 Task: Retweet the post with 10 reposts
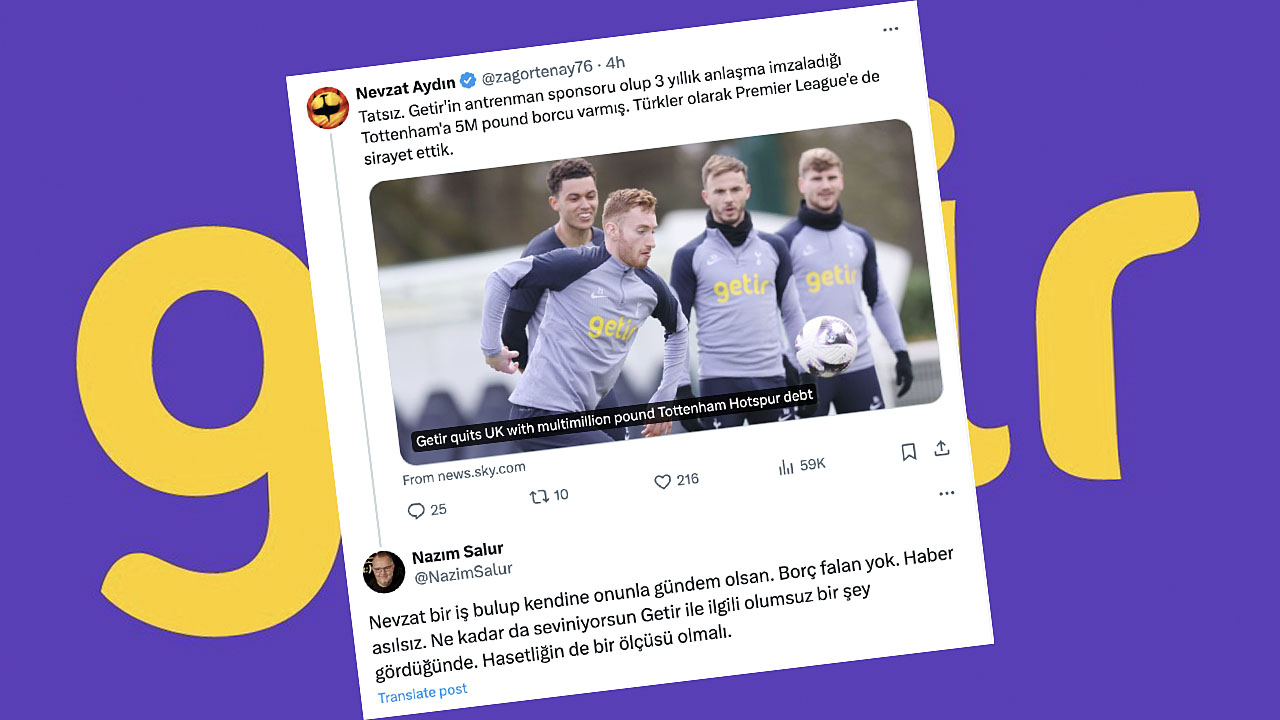(539, 496)
